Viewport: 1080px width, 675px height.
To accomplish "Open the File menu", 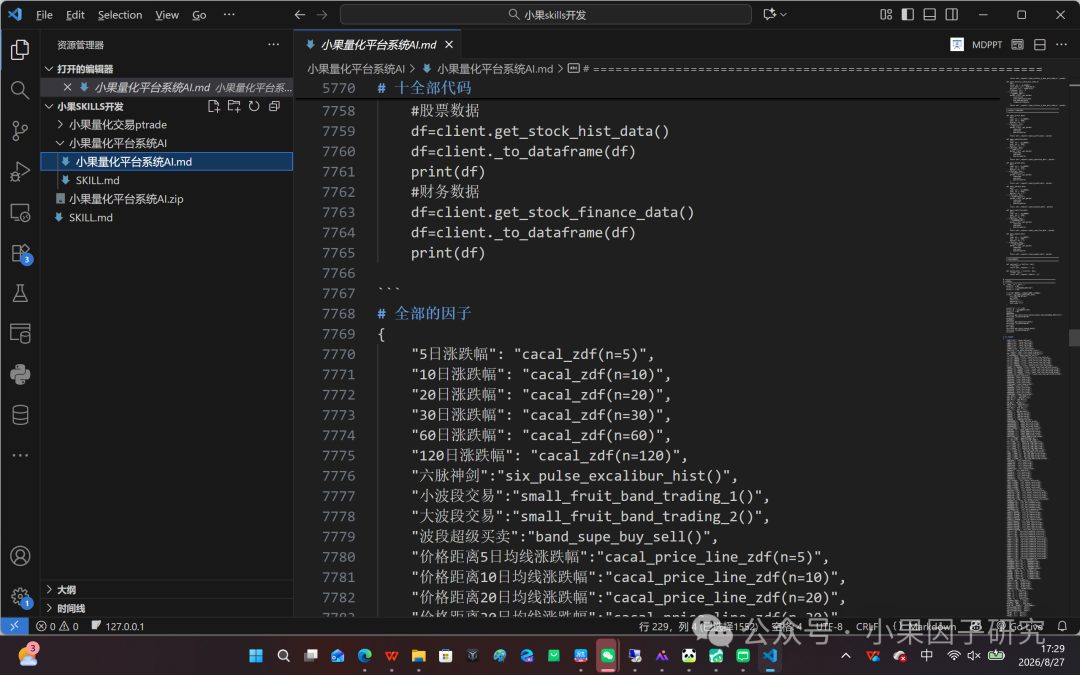I will (44, 14).
